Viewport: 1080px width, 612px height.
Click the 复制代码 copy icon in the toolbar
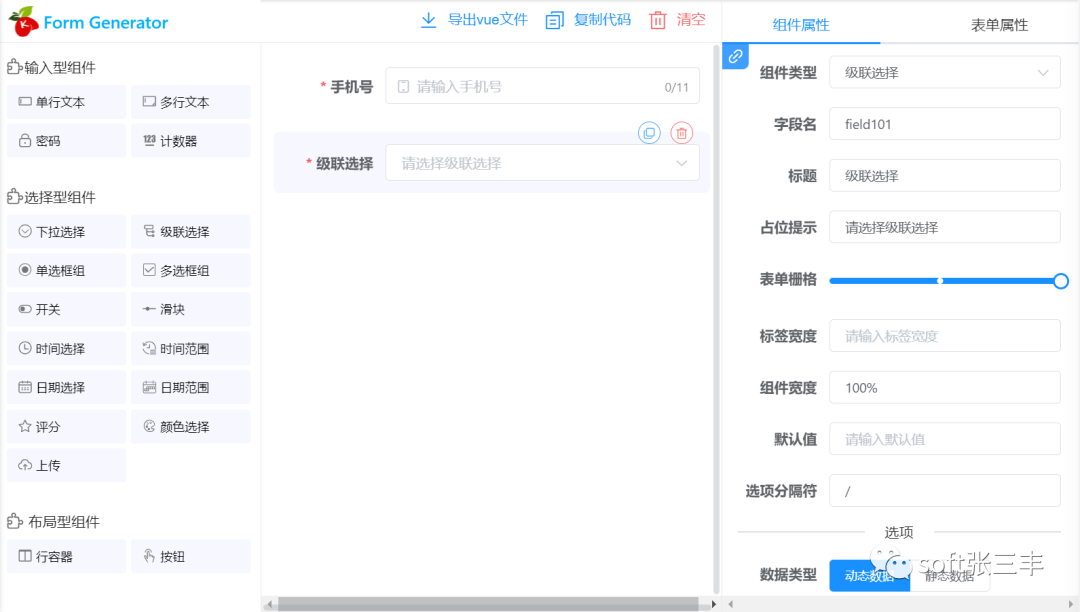tap(555, 20)
